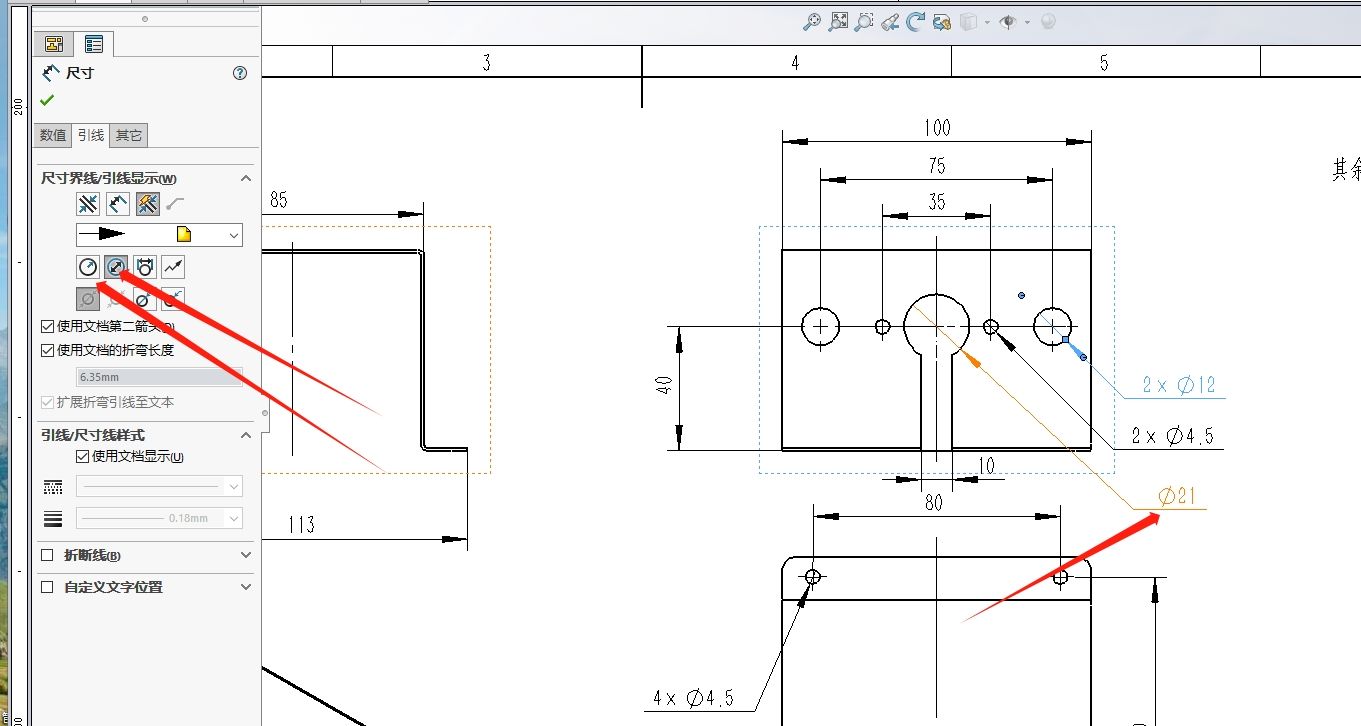The image size is (1361, 726).
Task: Click the Rotate View toolbar icon
Action: coord(915,21)
